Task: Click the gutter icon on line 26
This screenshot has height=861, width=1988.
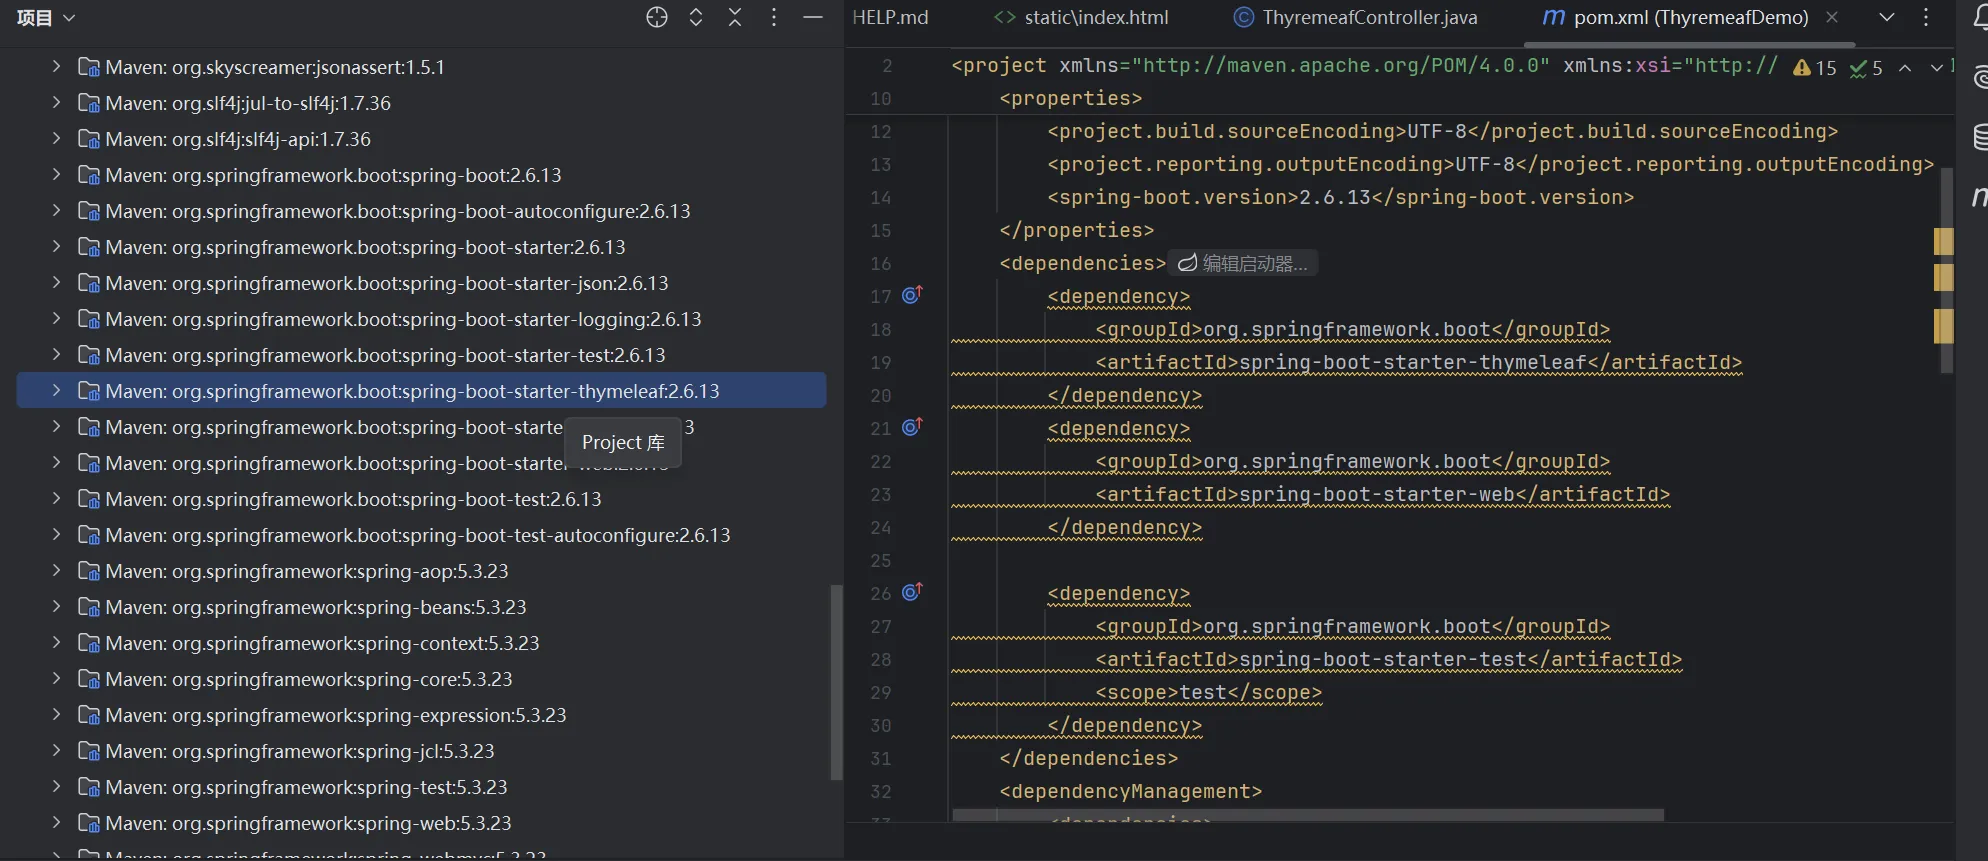Action: (x=911, y=593)
